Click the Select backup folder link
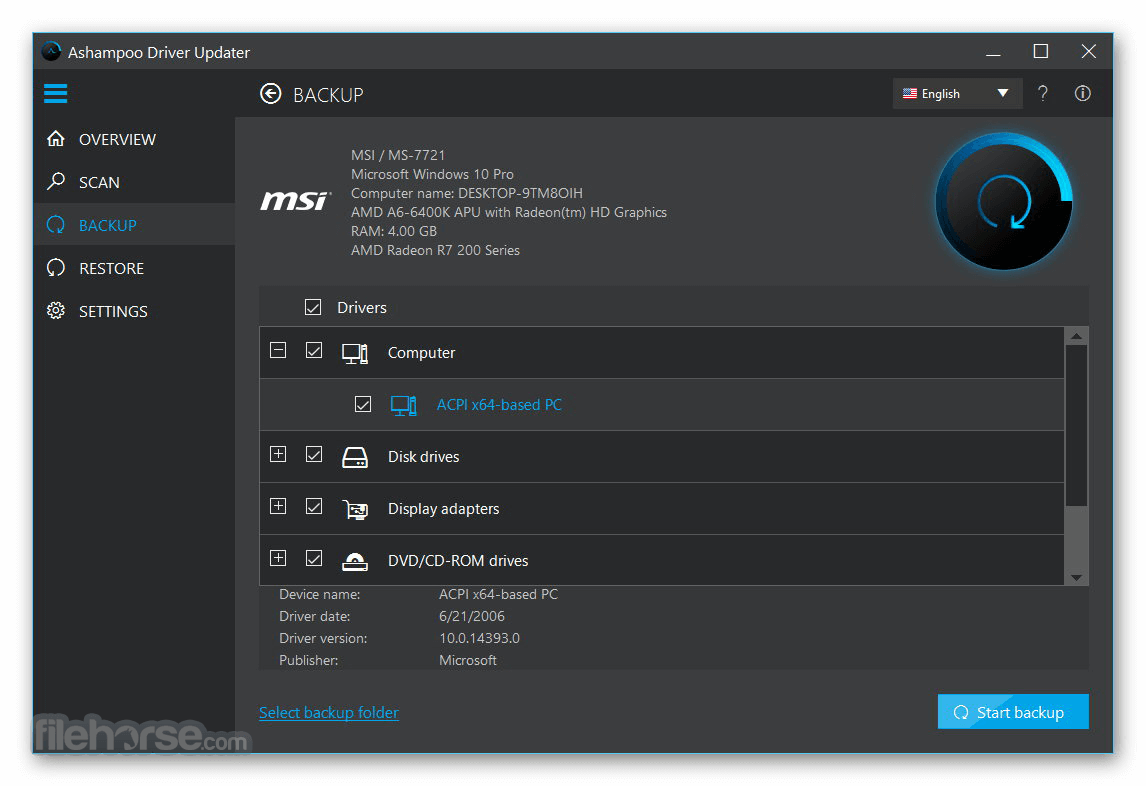This screenshot has width=1146, height=786. tap(329, 712)
